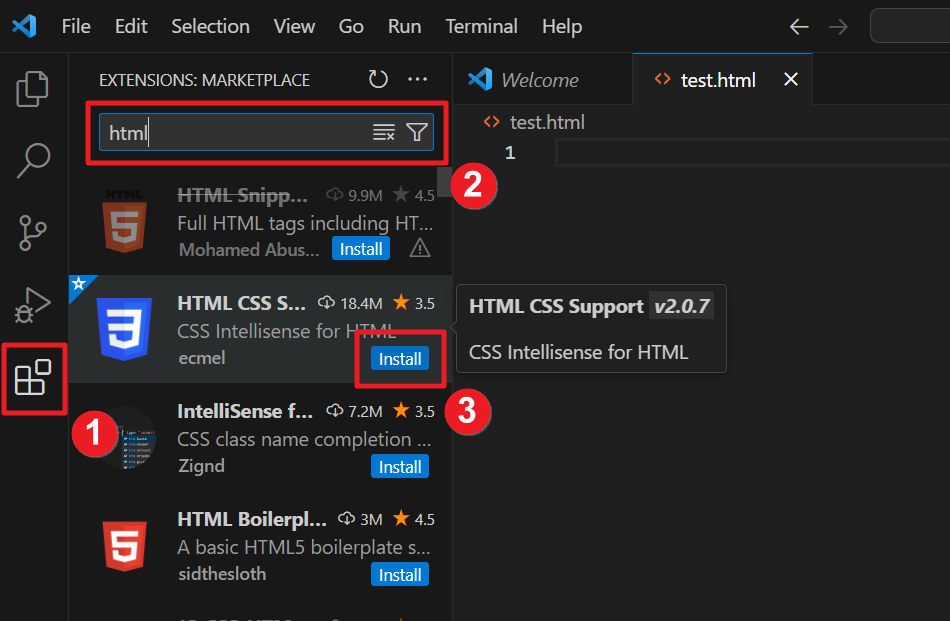
Task: Click the HTML CSS Support CSS3 logo
Action: click(x=124, y=329)
